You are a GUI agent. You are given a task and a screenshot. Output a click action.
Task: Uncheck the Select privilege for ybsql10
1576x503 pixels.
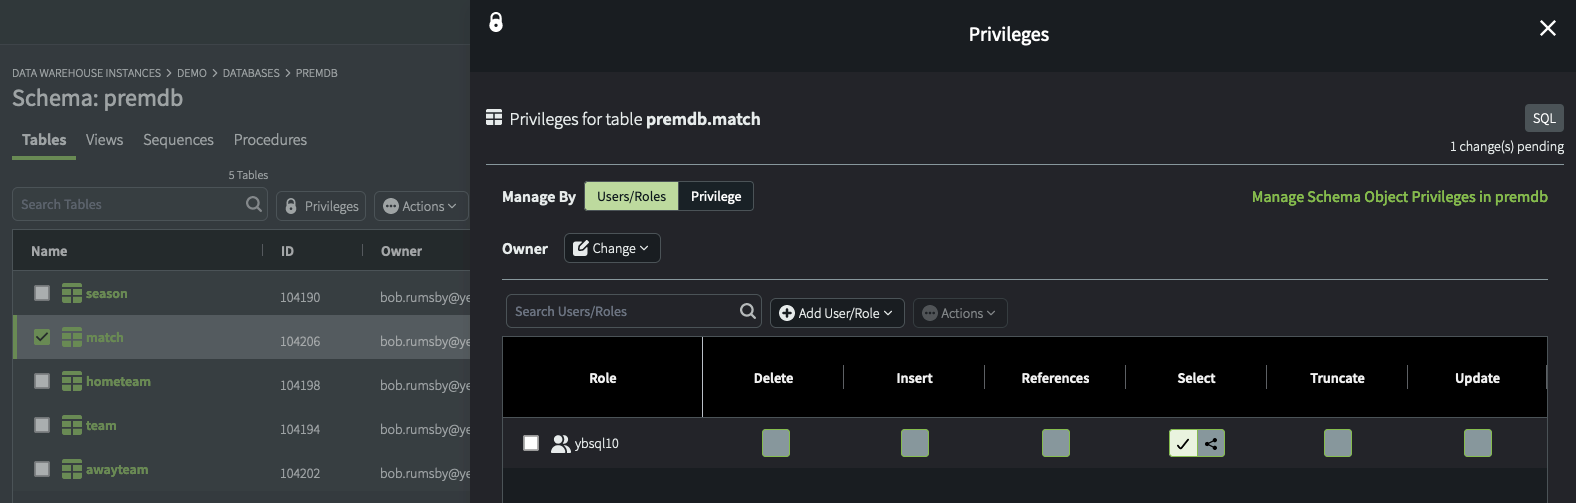tap(1183, 443)
